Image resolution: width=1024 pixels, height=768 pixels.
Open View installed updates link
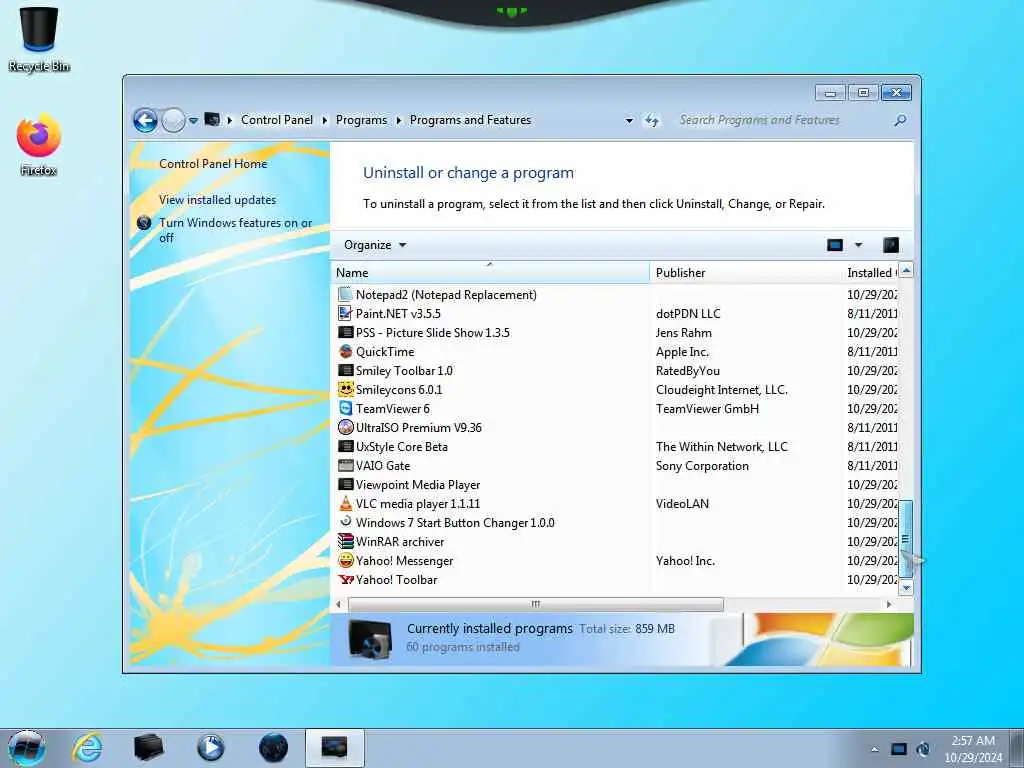[x=217, y=200]
